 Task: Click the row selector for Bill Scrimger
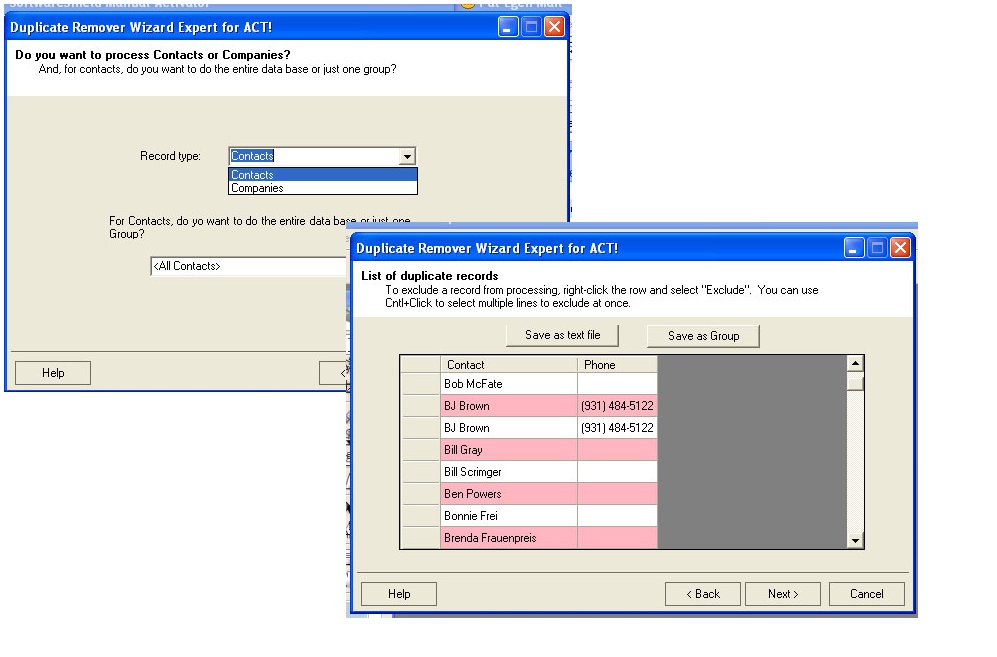tap(421, 472)
